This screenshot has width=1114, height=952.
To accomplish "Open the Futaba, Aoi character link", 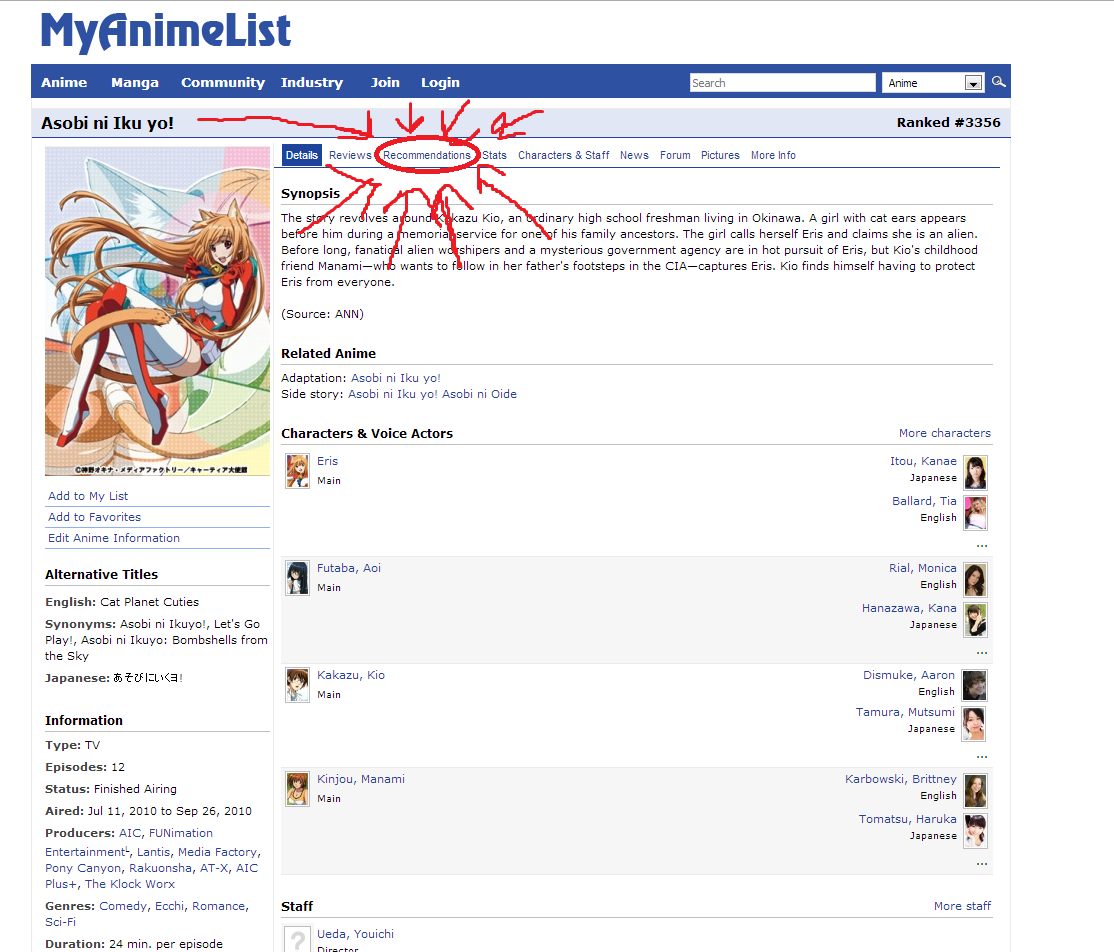I will 349,568.
